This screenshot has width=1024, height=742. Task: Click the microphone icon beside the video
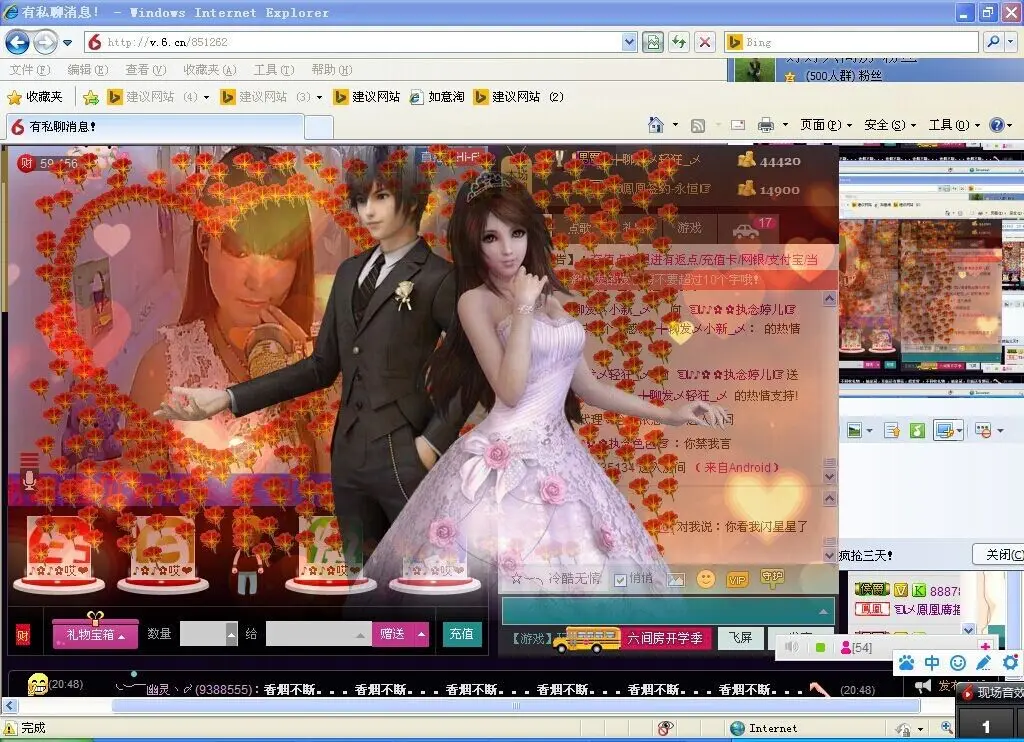pos(29,481)
